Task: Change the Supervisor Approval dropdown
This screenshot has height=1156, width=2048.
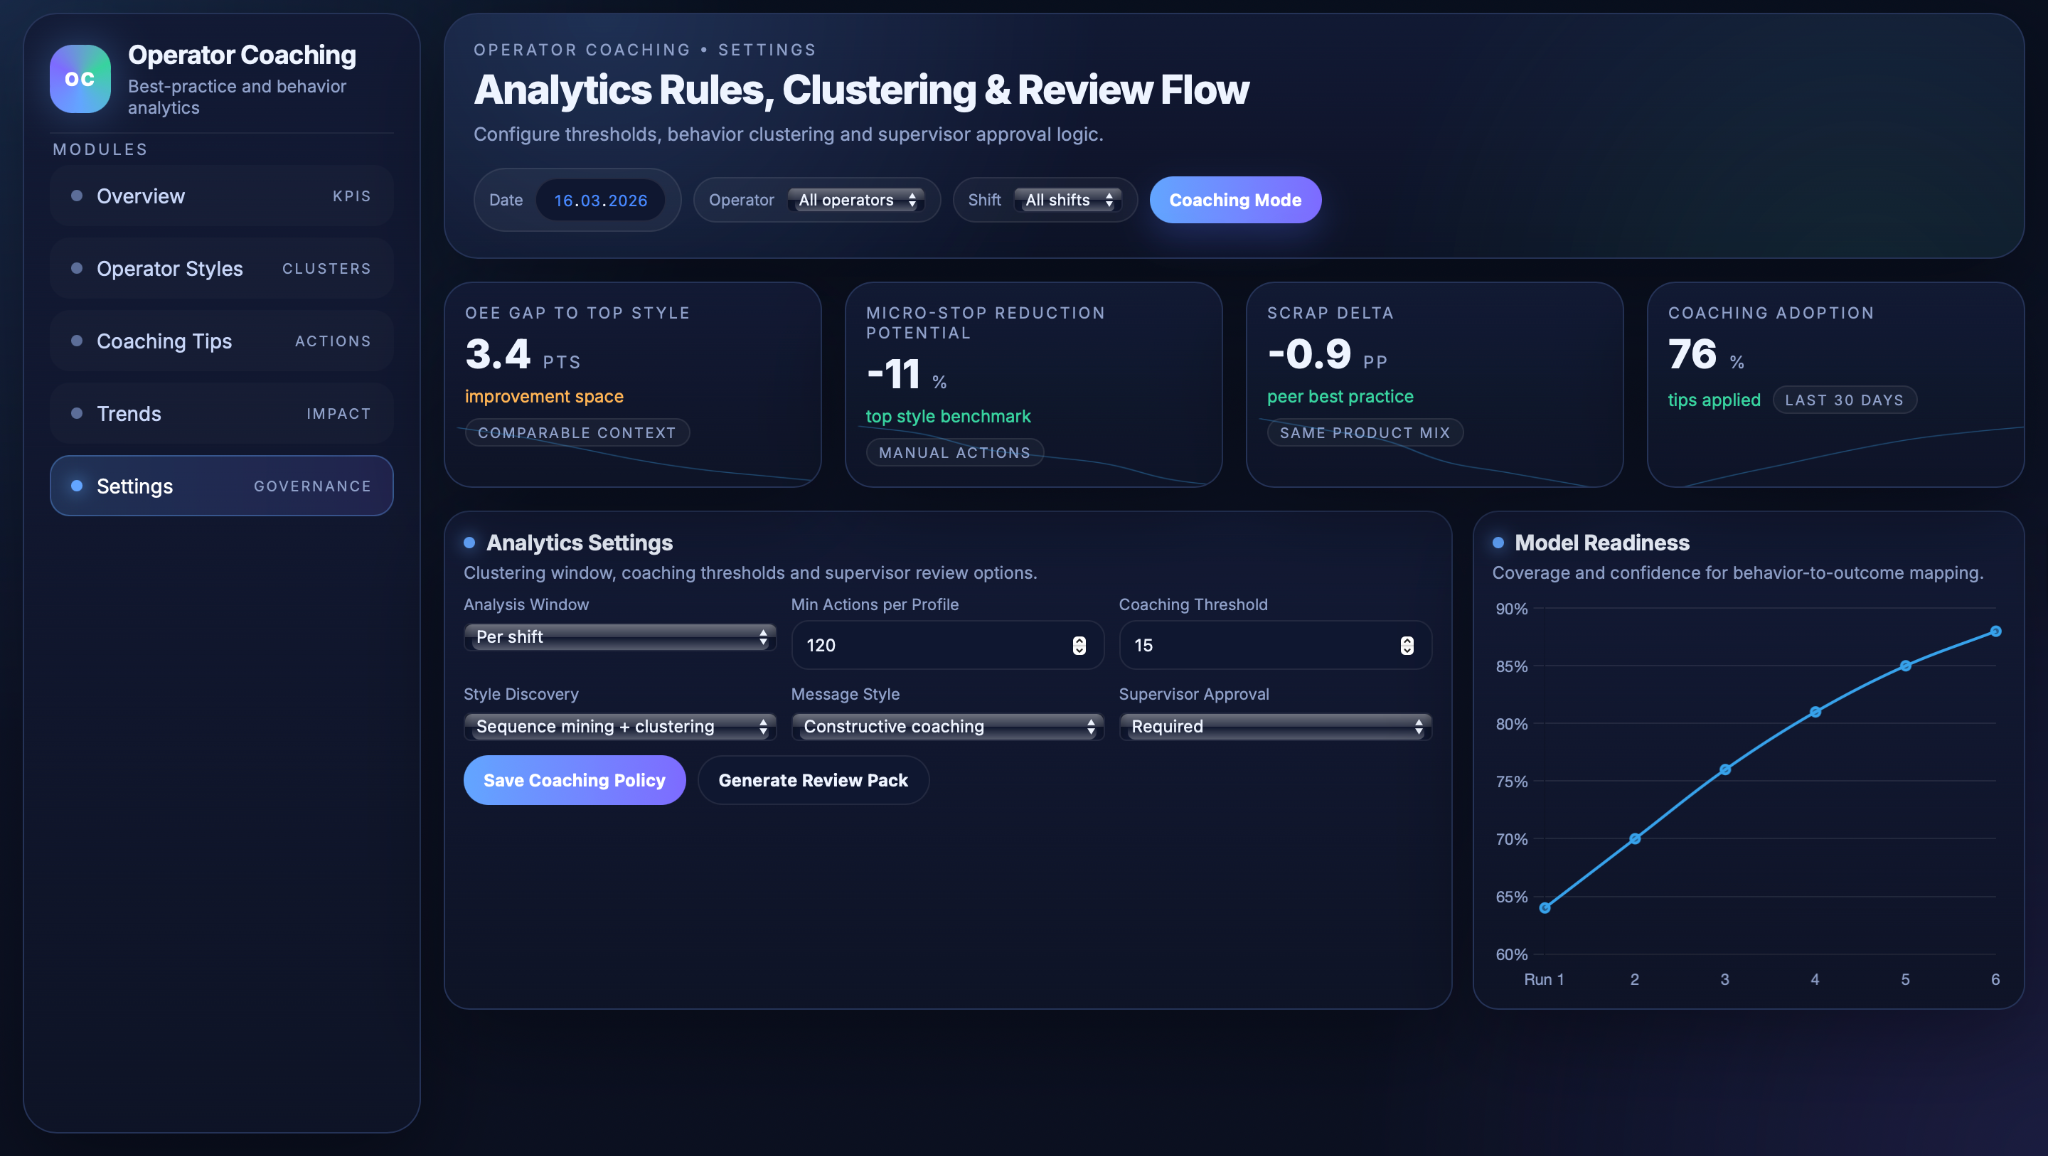Action: [1275, 727]
